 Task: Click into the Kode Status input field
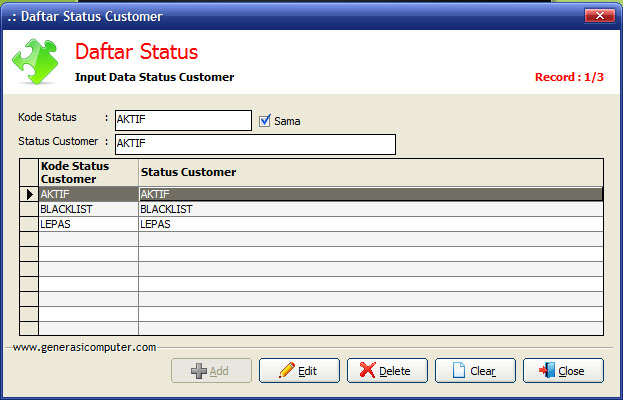point(183,121)
